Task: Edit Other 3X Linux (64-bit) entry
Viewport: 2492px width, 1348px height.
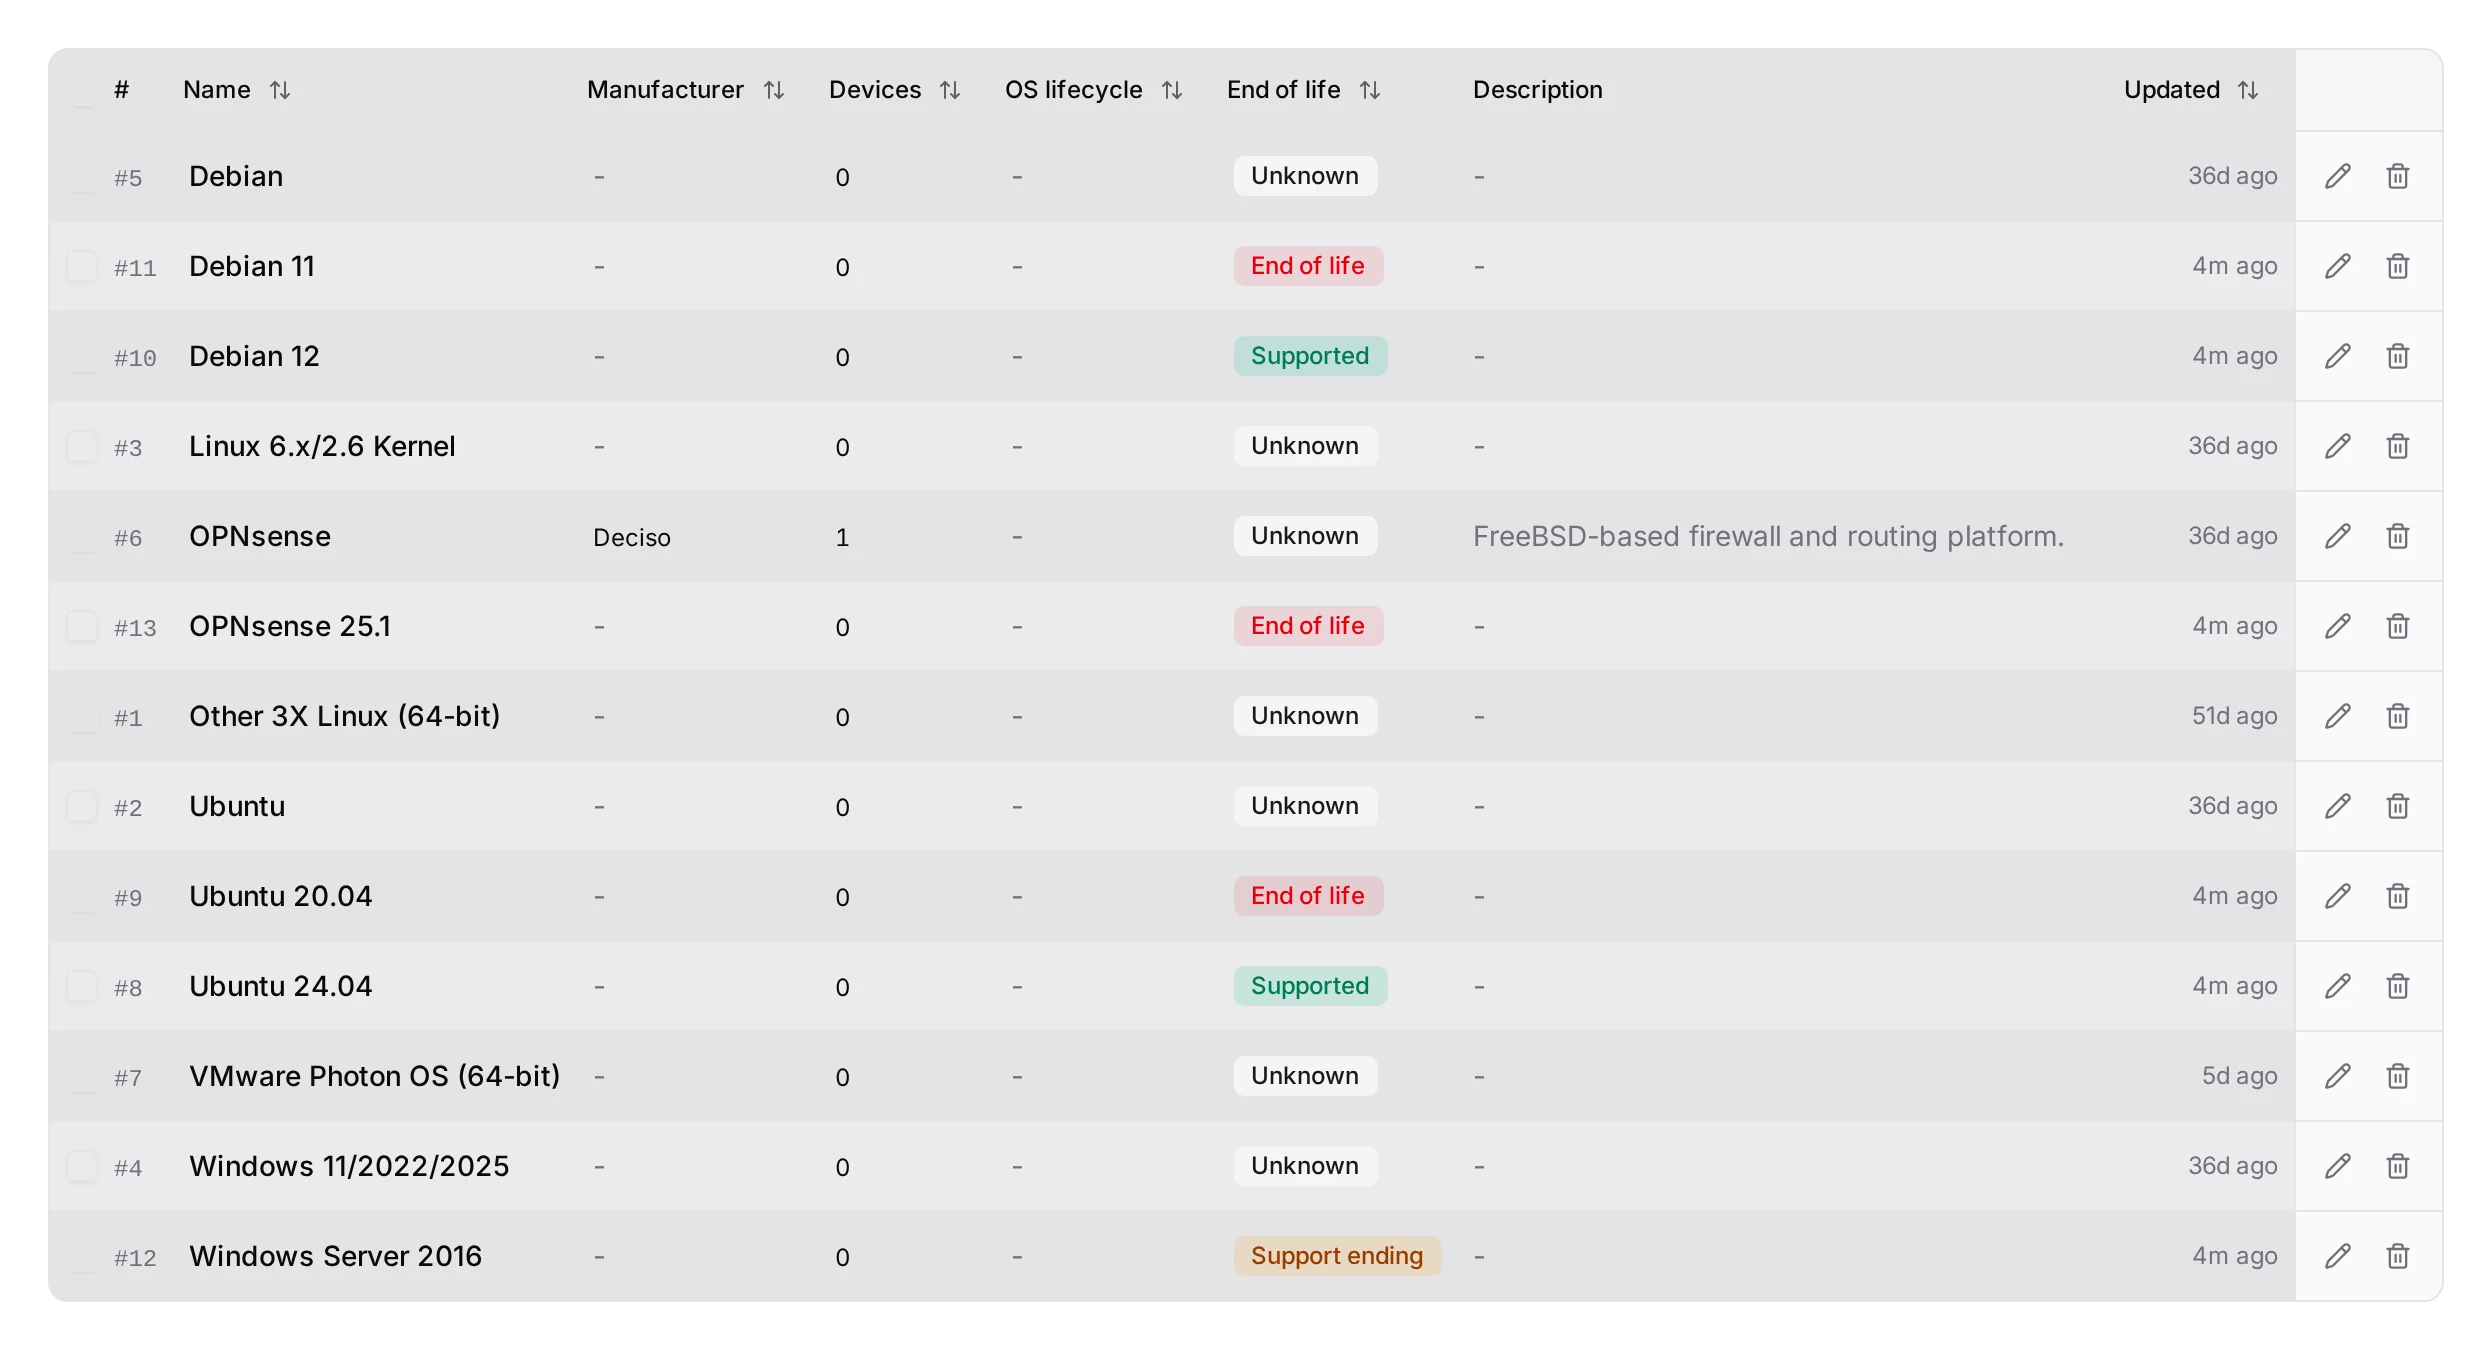Action: coord(2337,716)
